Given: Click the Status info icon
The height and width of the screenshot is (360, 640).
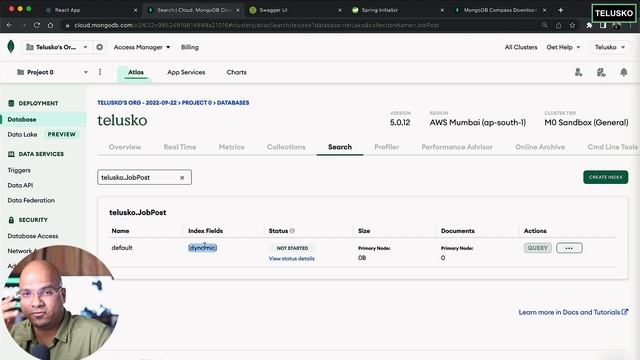Looking at the screenshot, I should [x=292, y=231].
